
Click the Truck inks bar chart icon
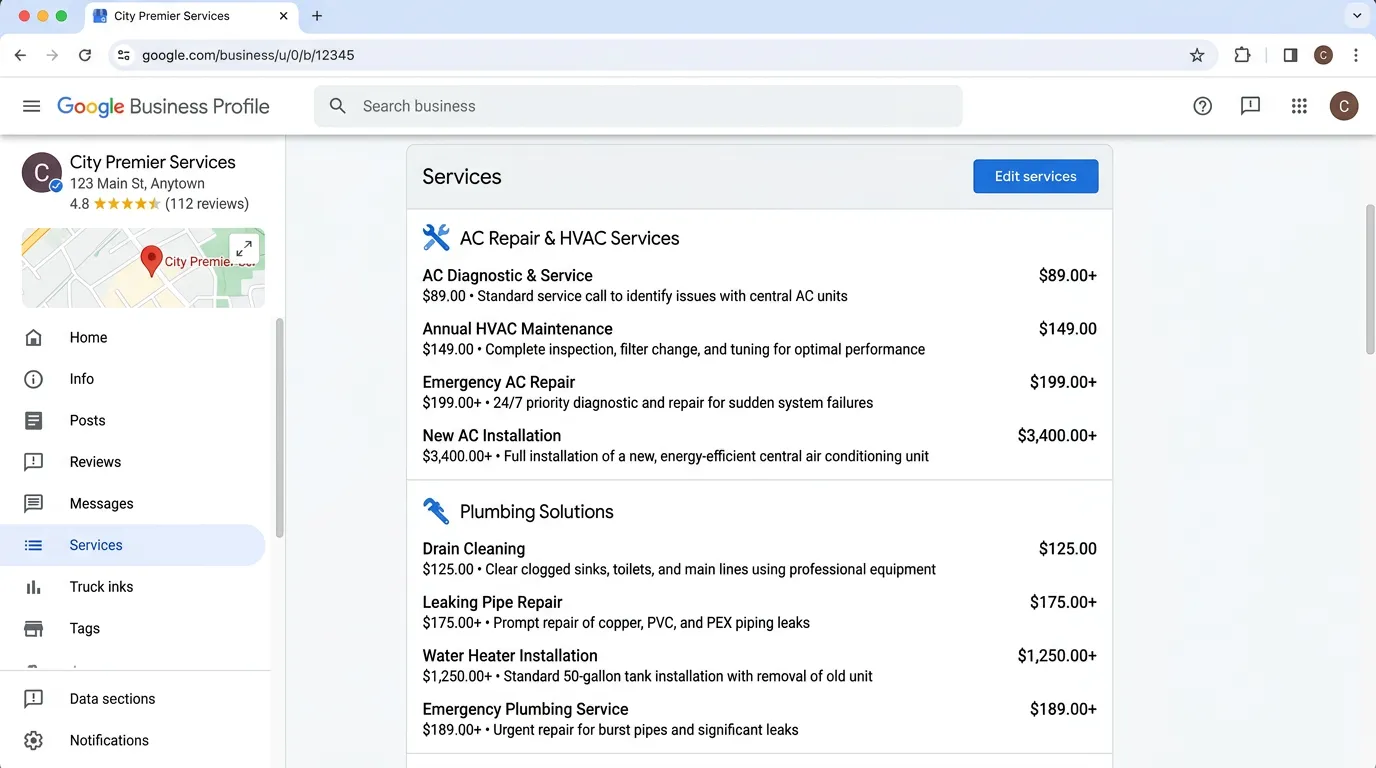coord(34,587)
